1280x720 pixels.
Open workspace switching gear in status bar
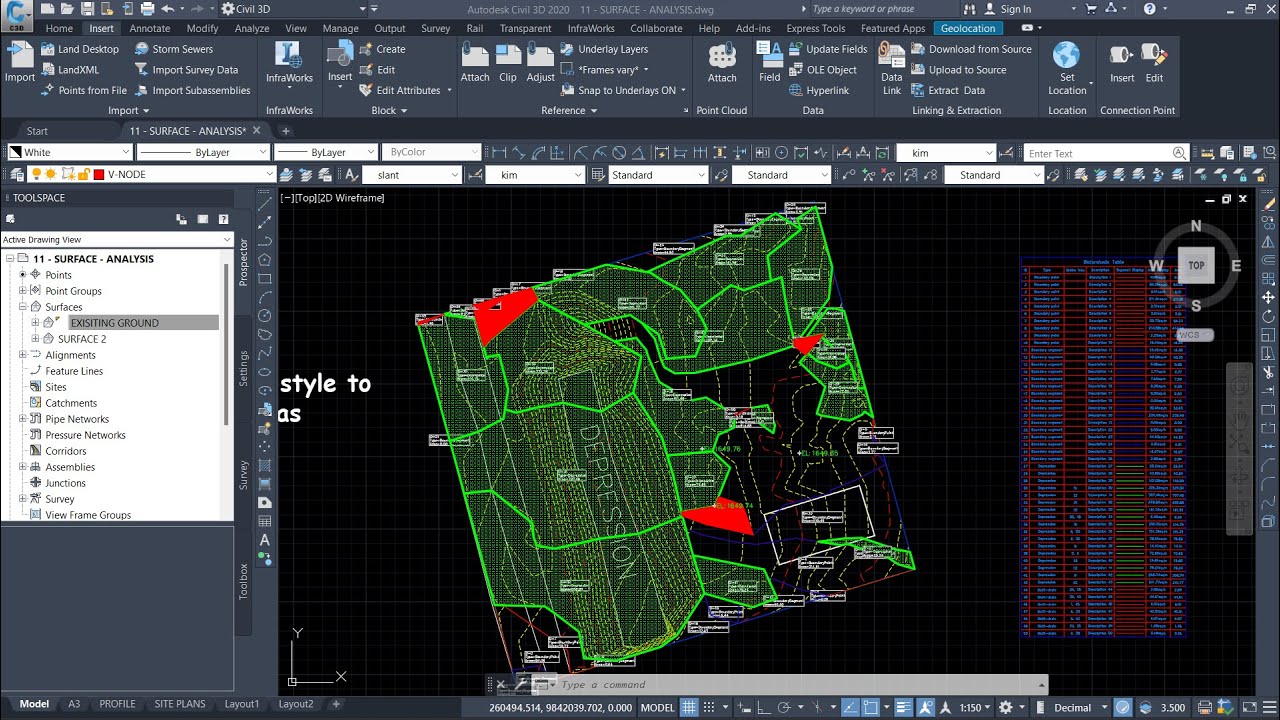coord(1008,707)
